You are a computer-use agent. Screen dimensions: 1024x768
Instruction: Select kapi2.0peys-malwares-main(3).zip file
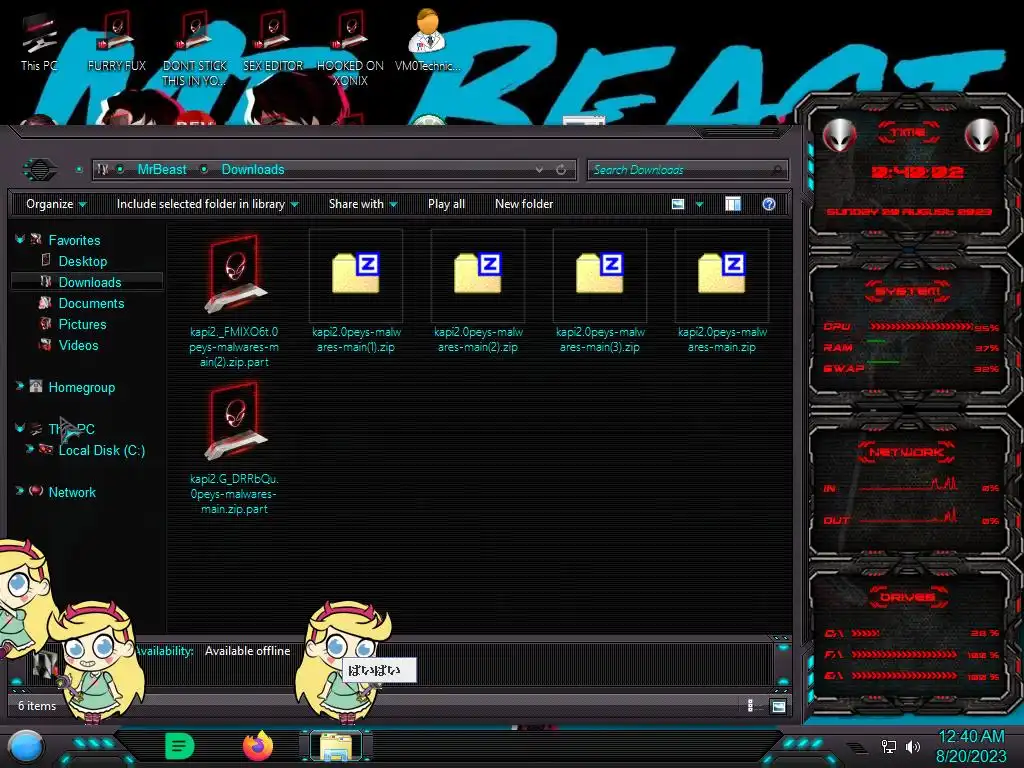(x=600, y=293)
